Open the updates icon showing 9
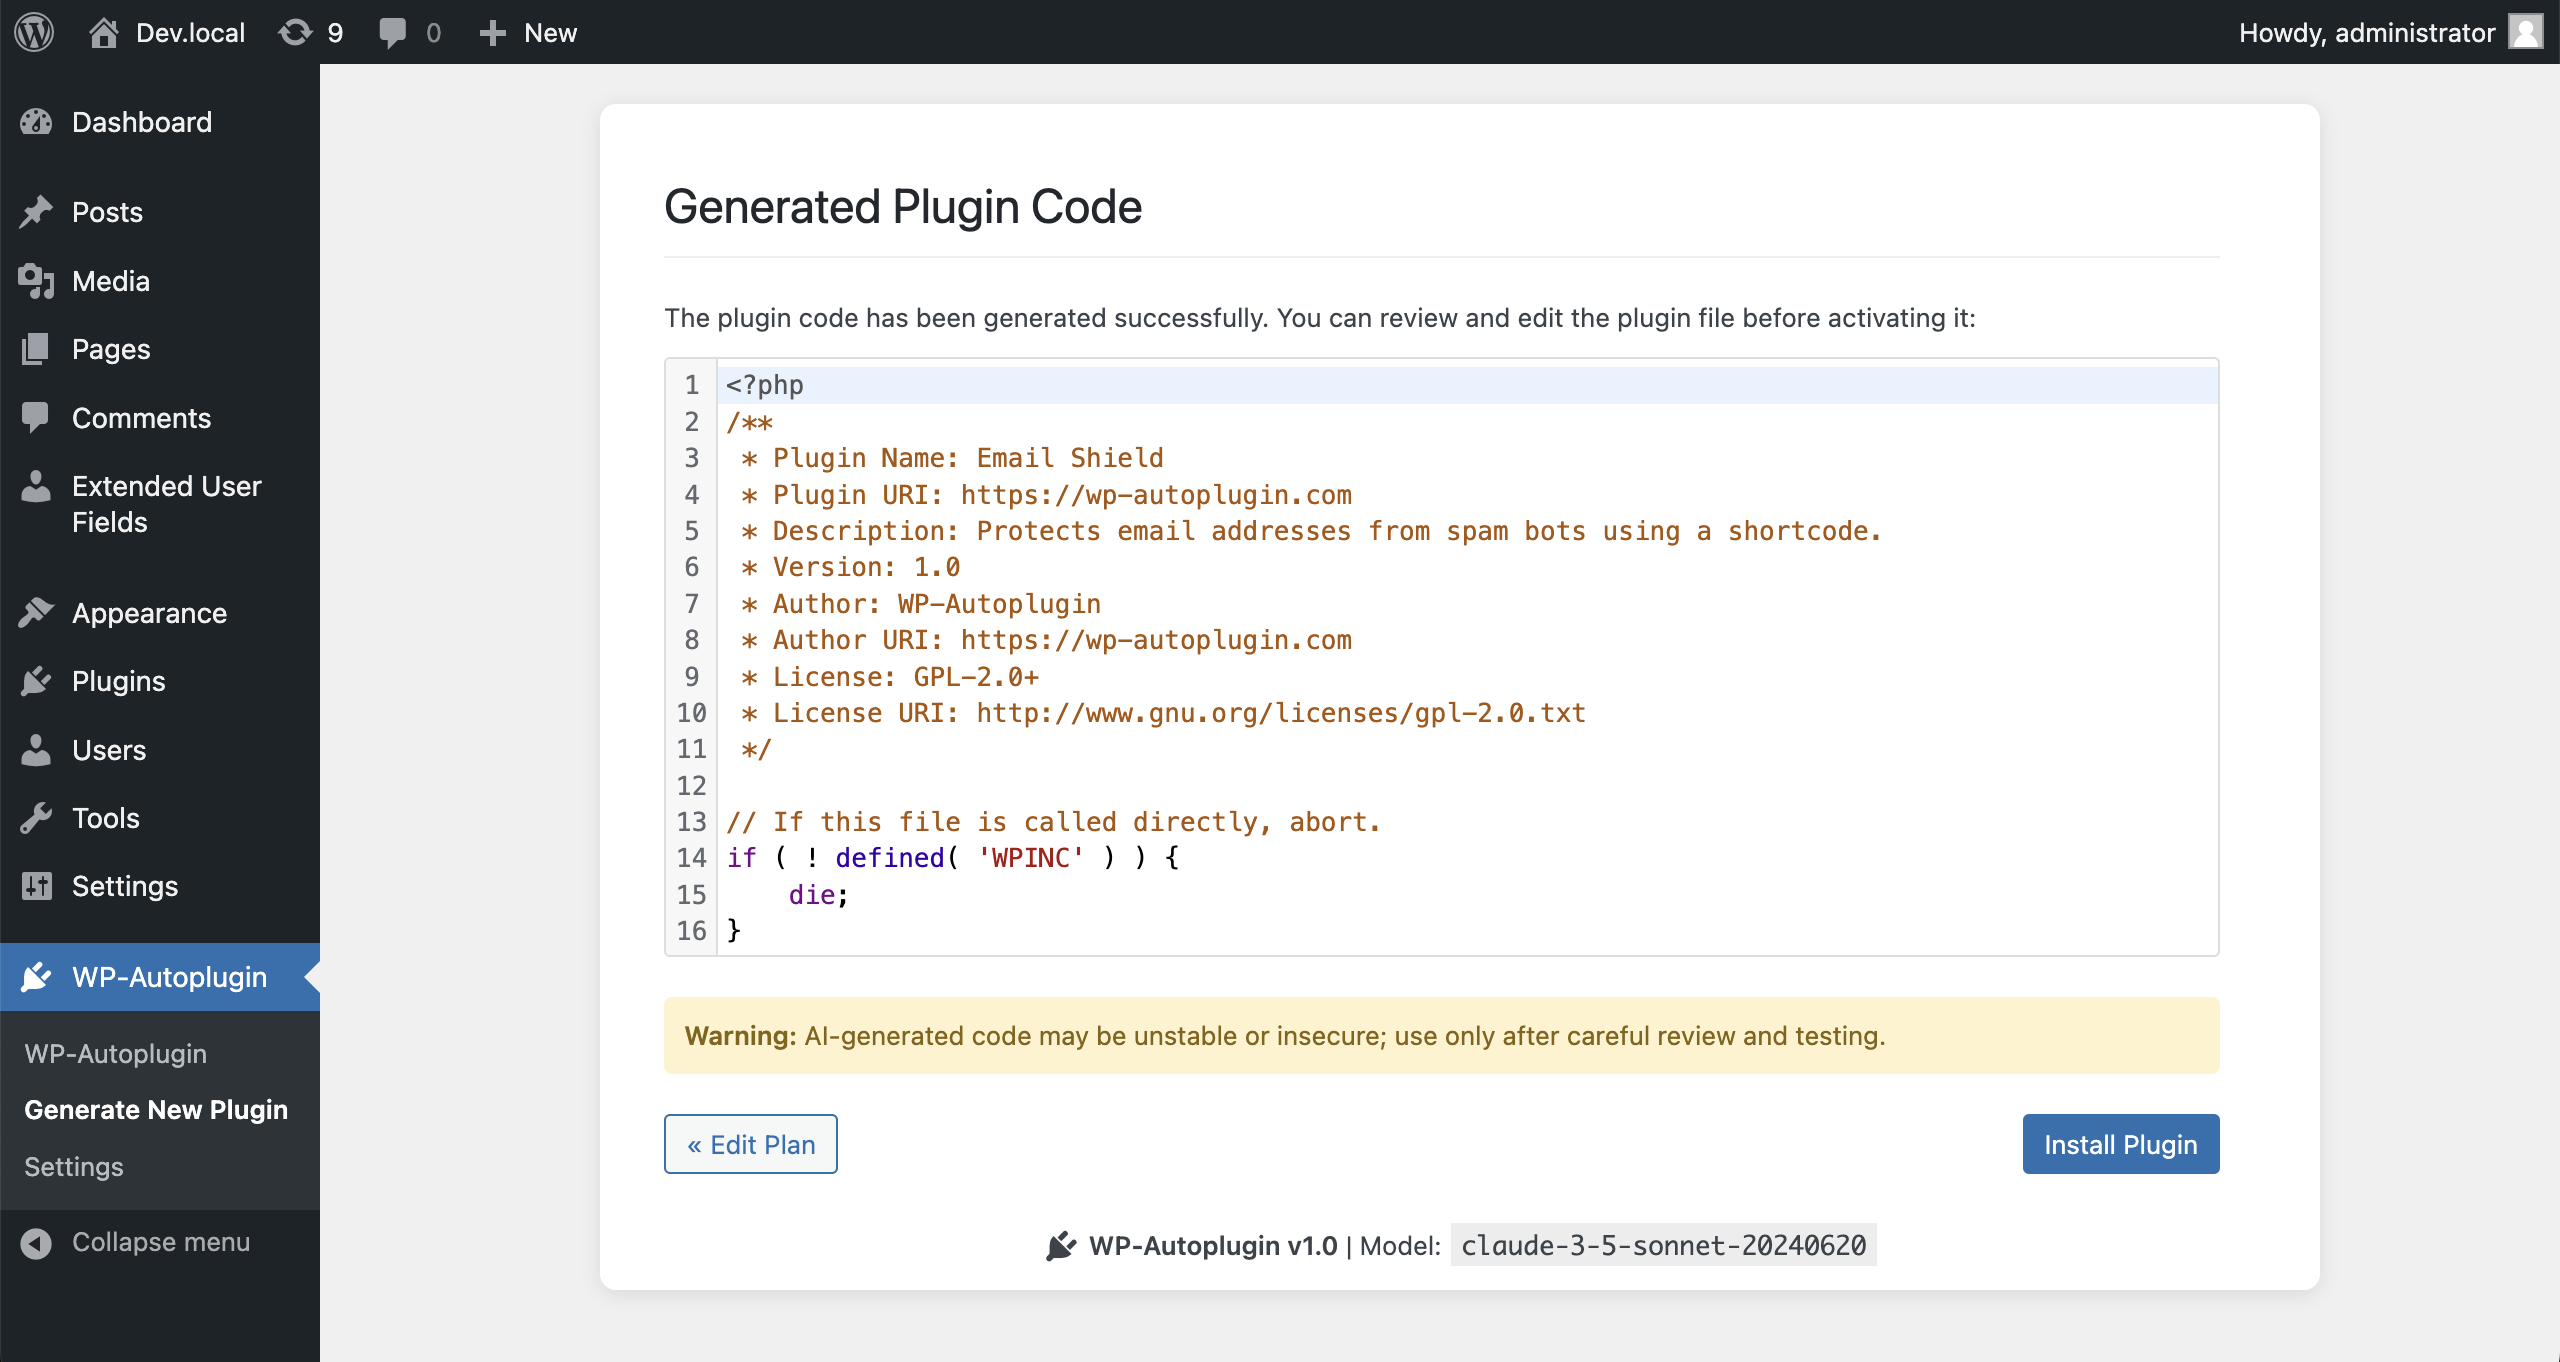This screenshot has width=2560, height=1362. tap(310, 32)
